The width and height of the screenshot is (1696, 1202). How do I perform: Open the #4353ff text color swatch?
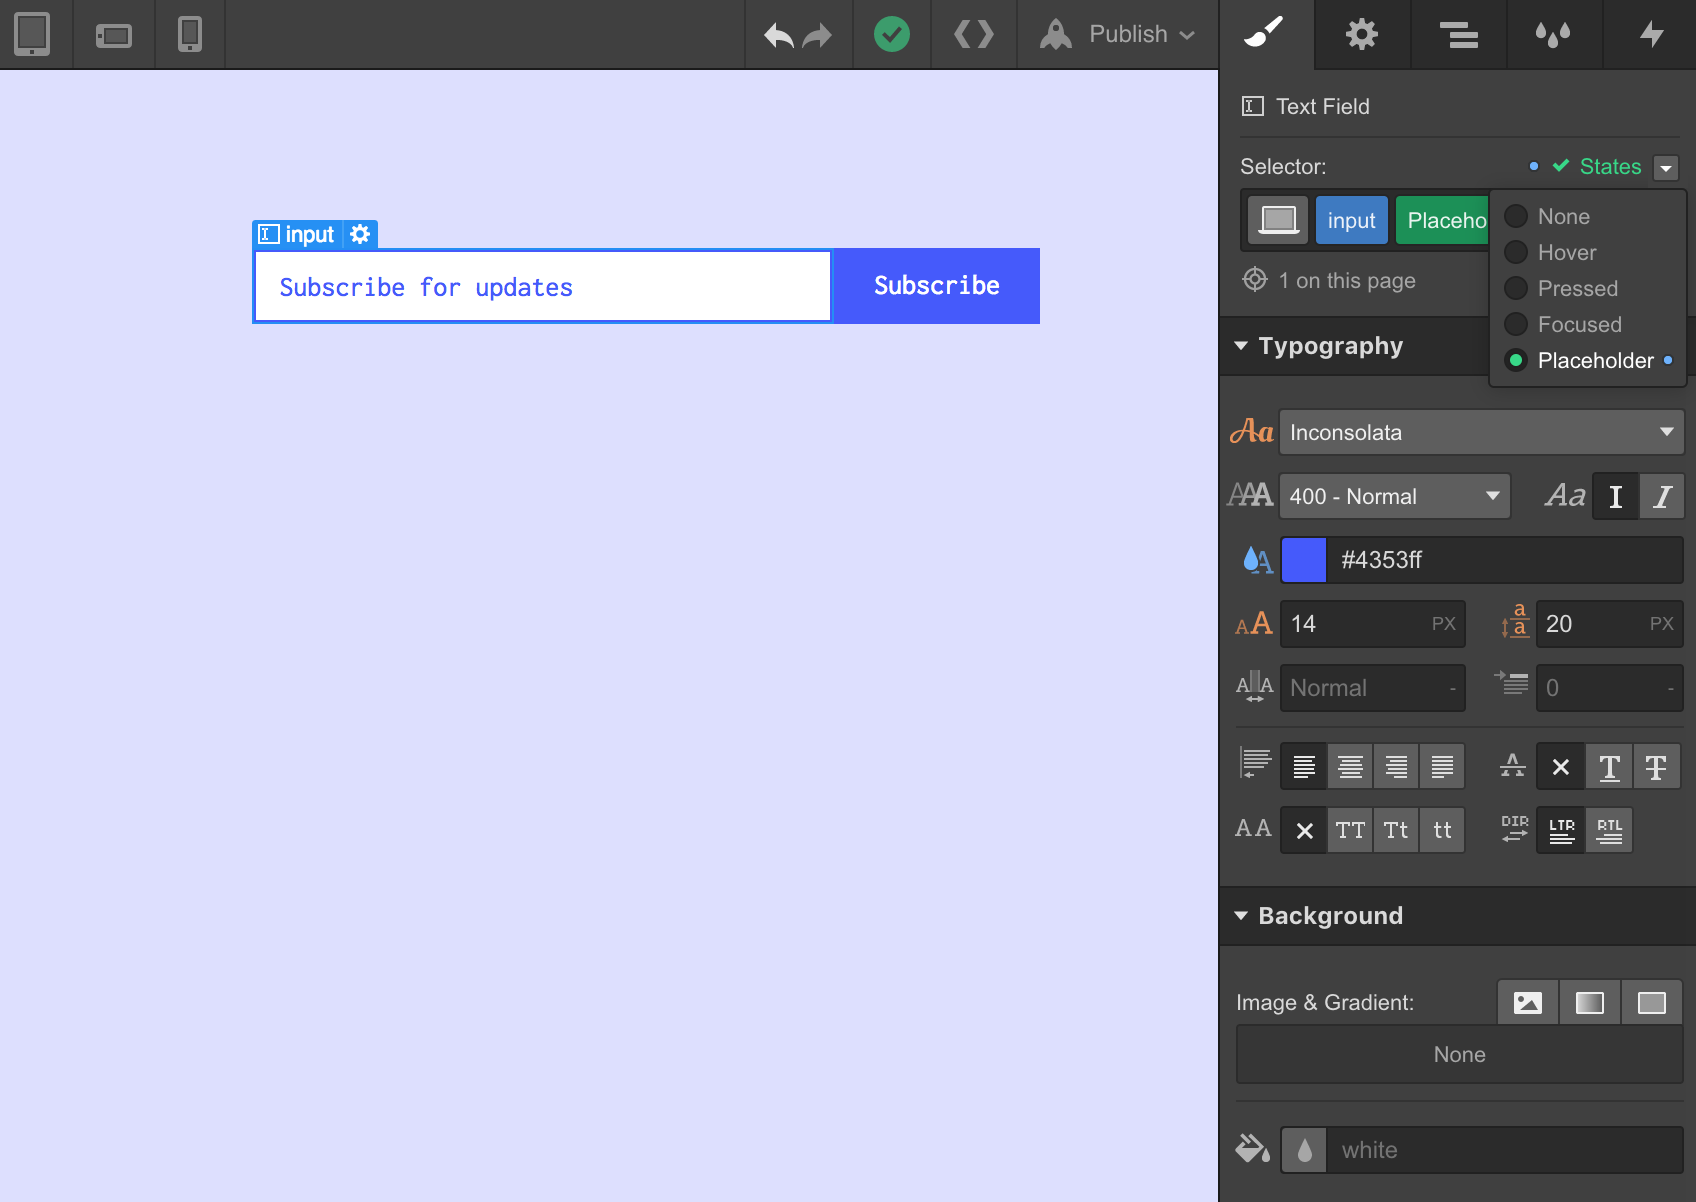pos(1303,560)
